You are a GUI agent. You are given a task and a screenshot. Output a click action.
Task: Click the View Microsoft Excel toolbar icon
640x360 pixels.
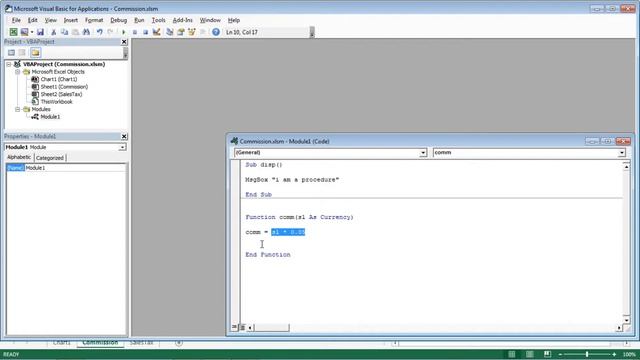point(13,32)
